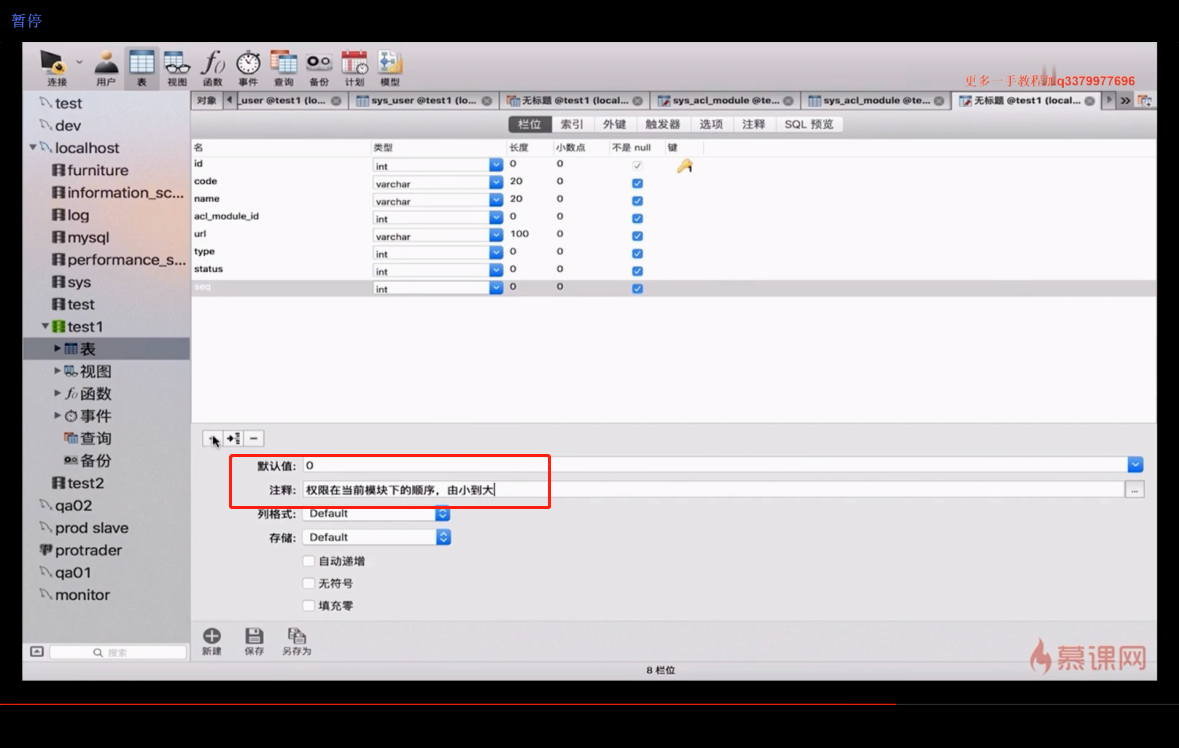
Task: Enable the 无符号 unsigned checkbox
Action: point(308,583)
